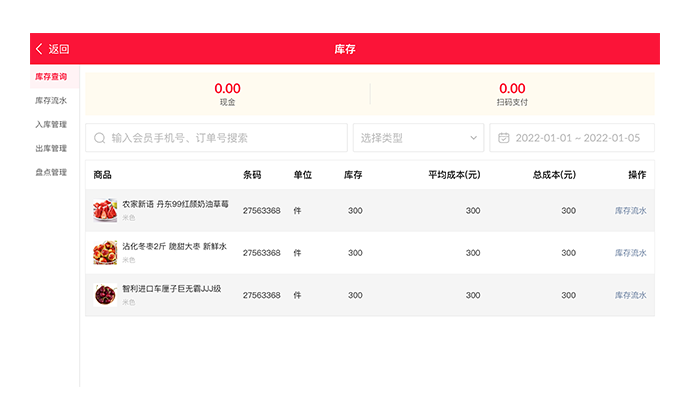This screenshot has height=420, width=690.
Task: Click unit 件 in strawberry row
Action: 297,210
